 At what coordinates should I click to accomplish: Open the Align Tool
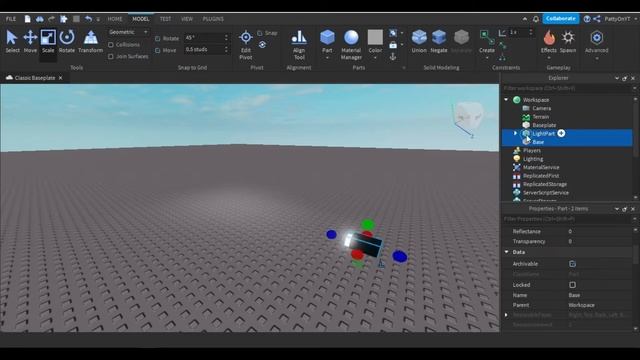click(299, 44)
